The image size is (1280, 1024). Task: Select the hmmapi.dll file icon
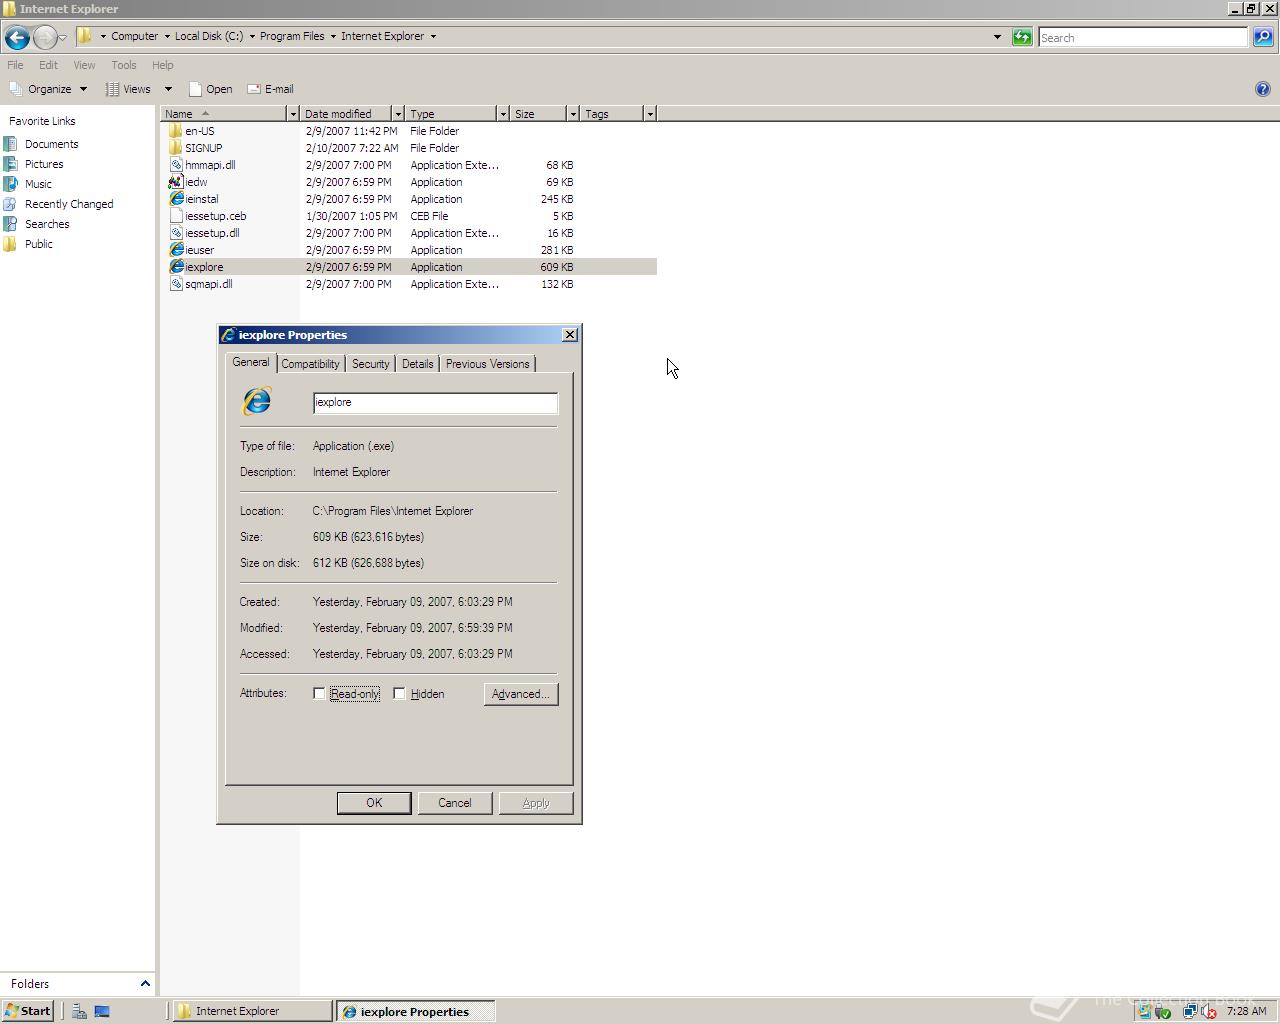point(176,165)
